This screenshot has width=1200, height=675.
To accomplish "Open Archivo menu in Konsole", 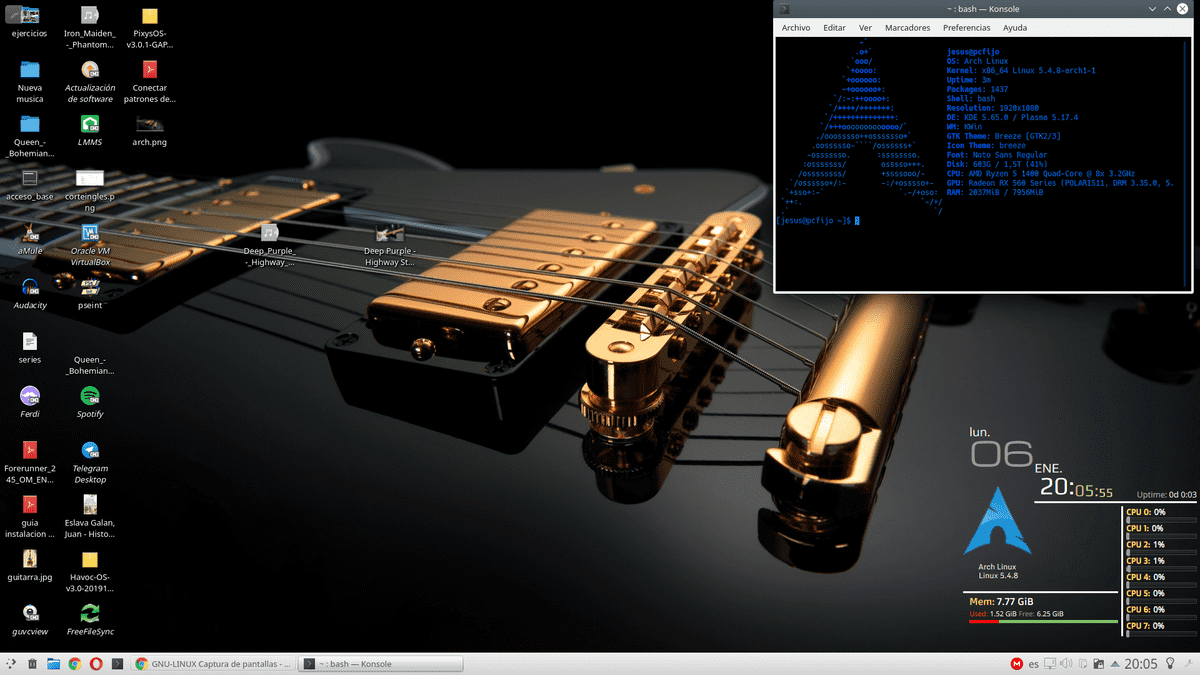I will click(x=796, y=28).
